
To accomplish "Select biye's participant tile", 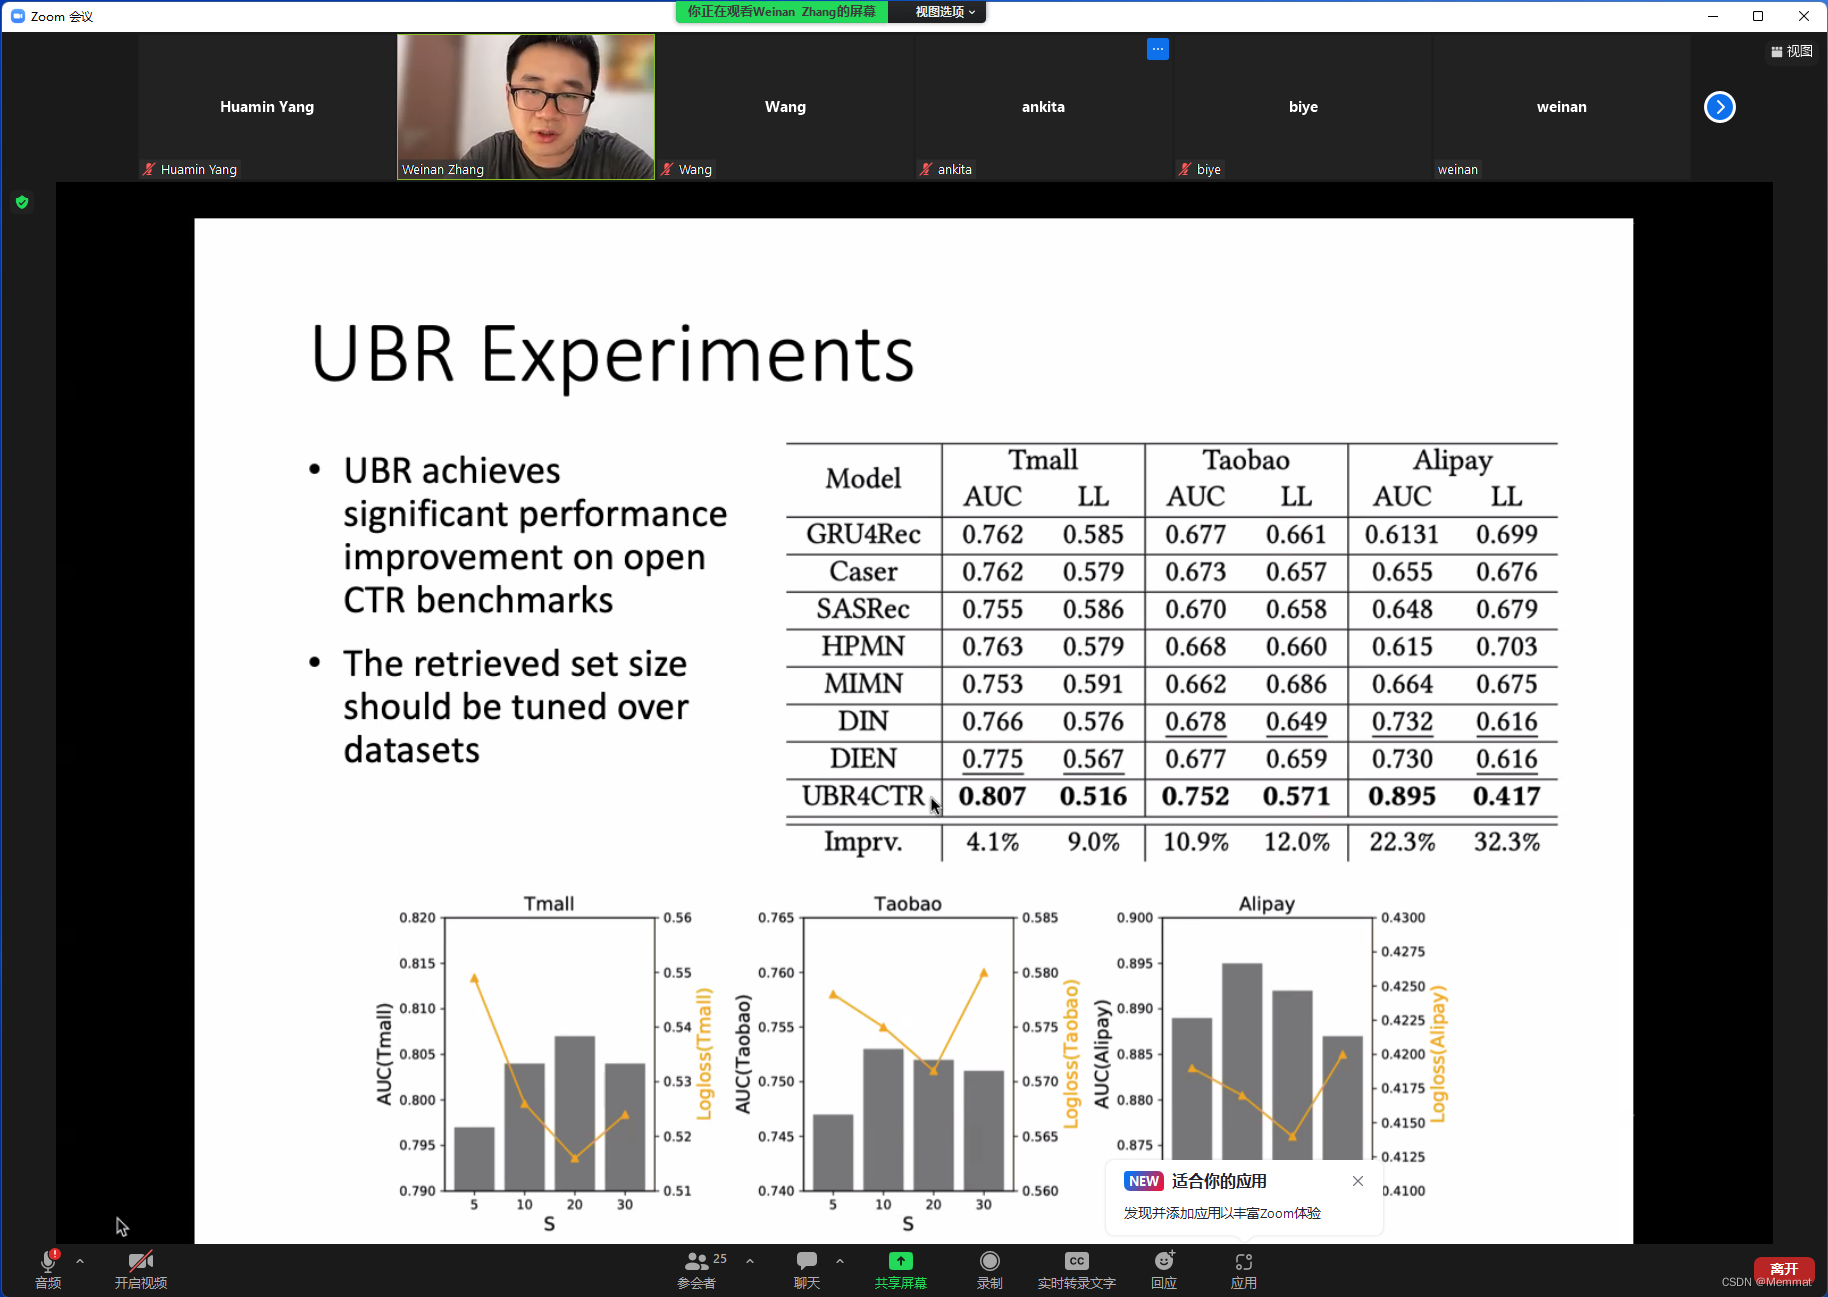I will click(x=1303, y=107).
